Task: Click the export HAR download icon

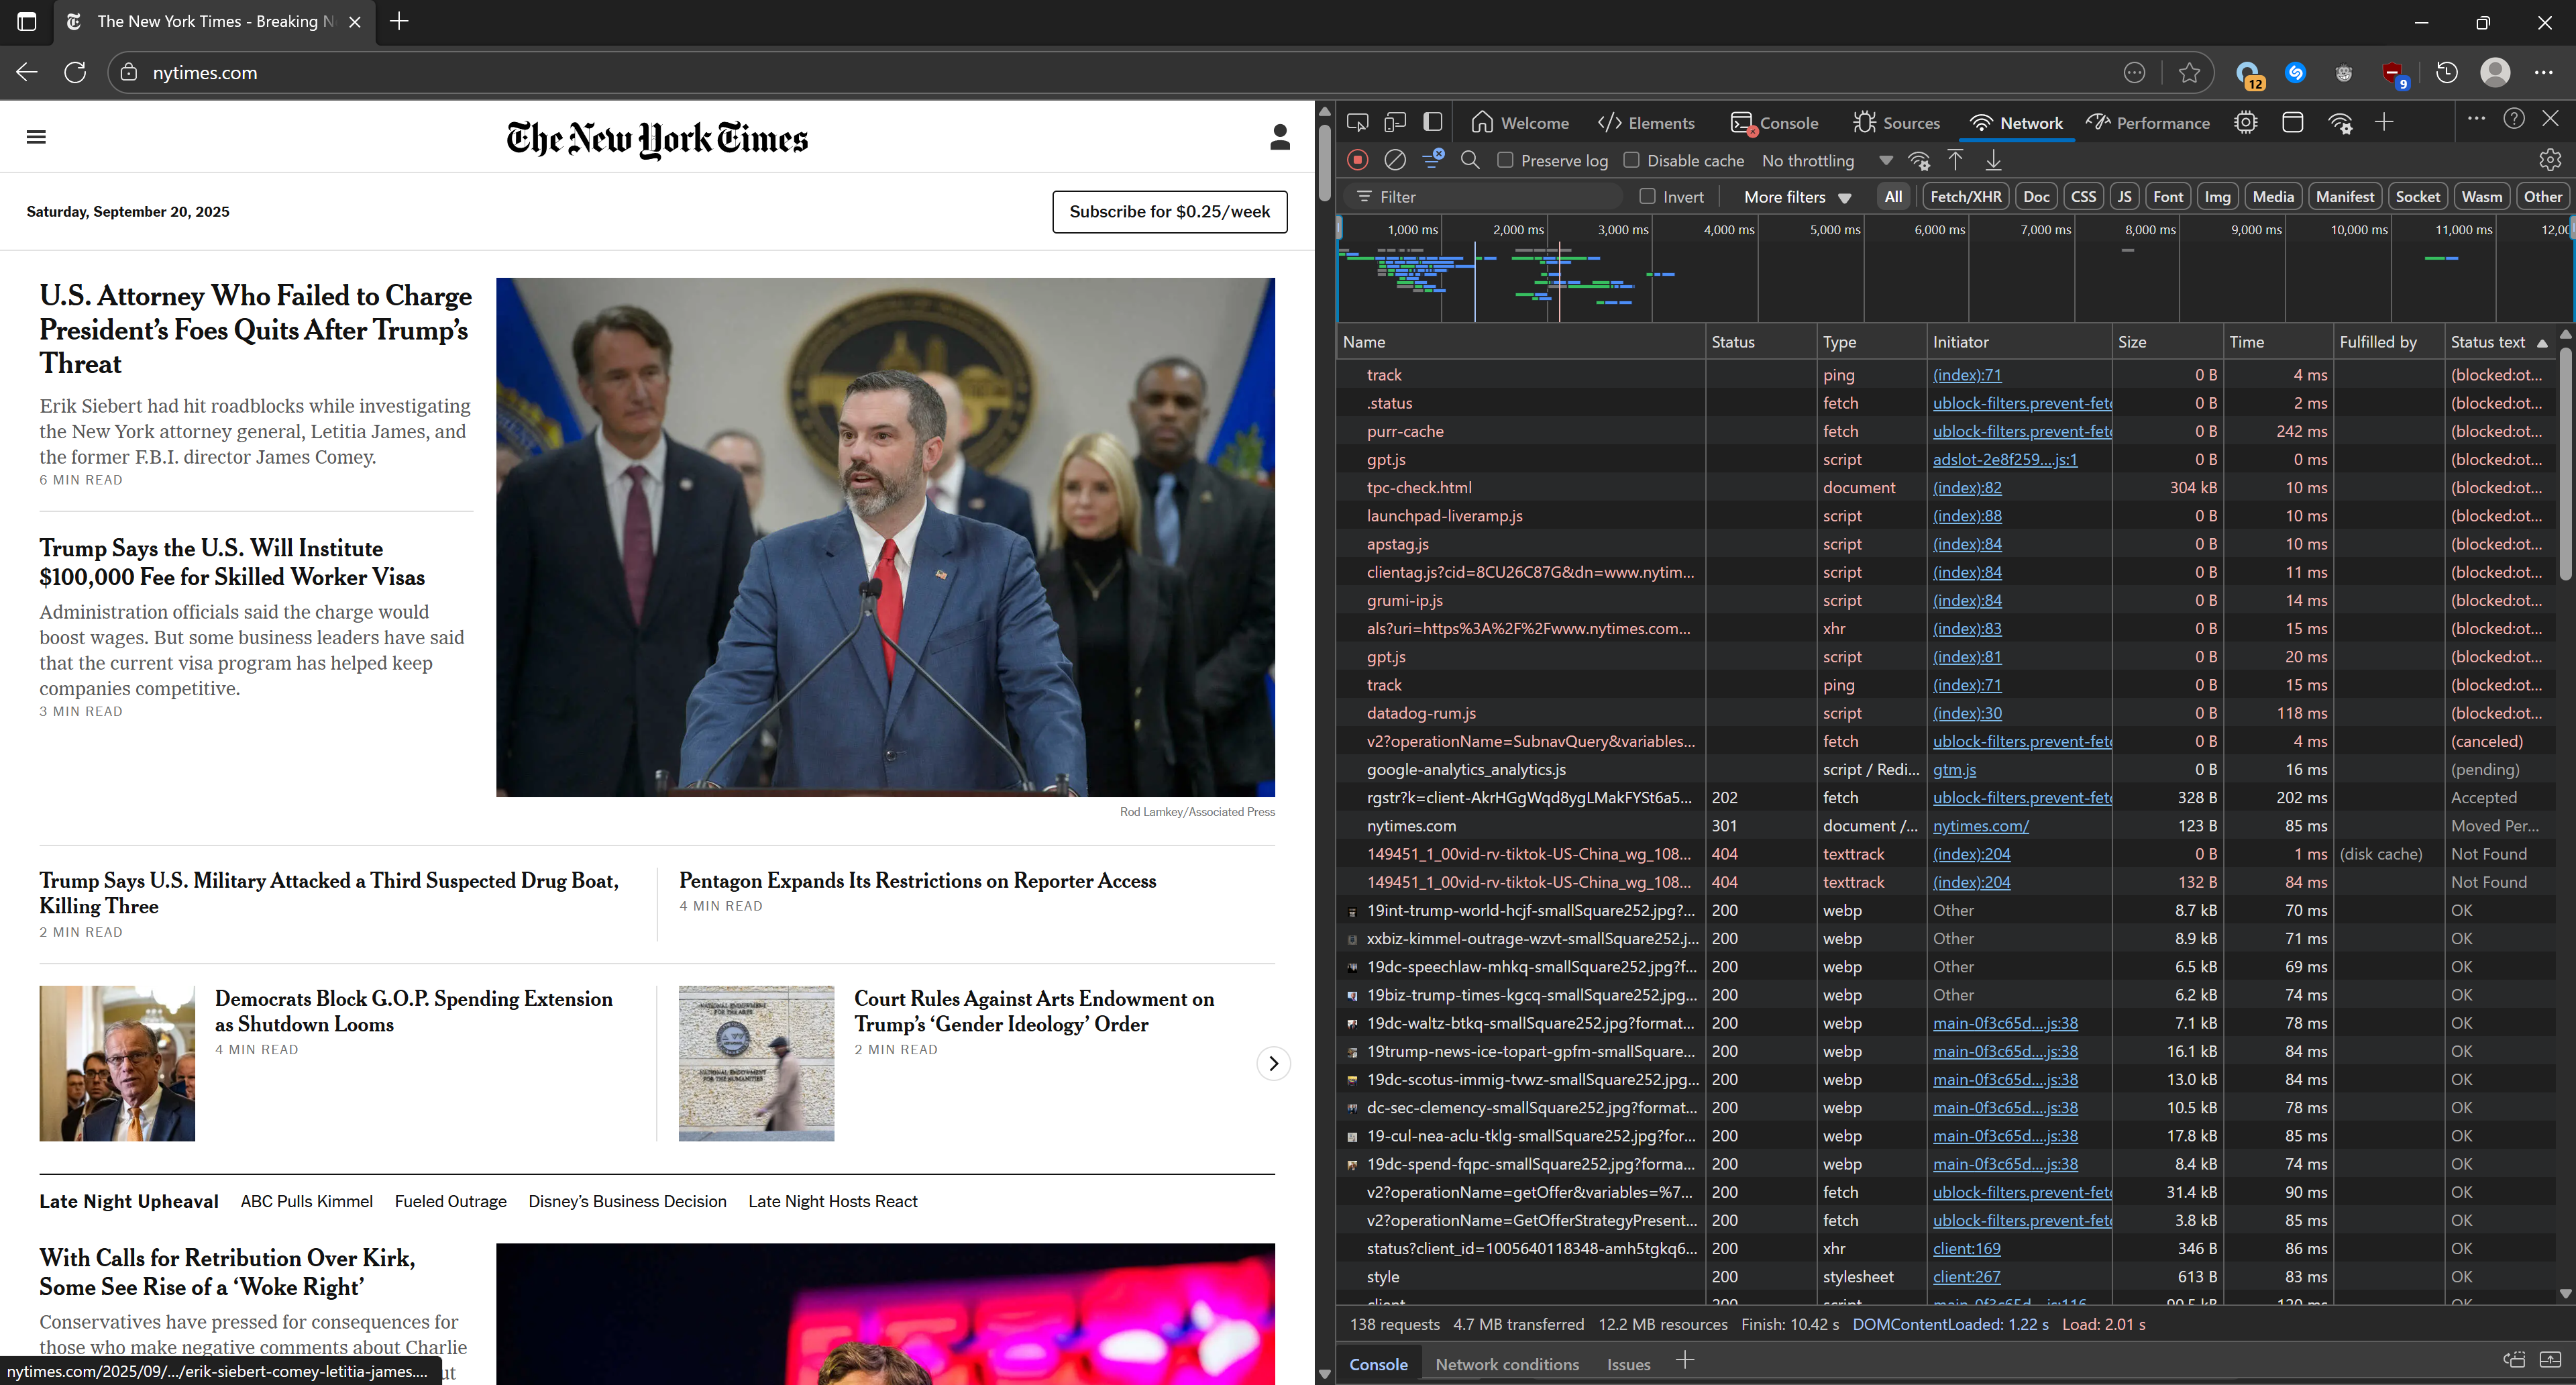Action: (x=1993, y=160)
